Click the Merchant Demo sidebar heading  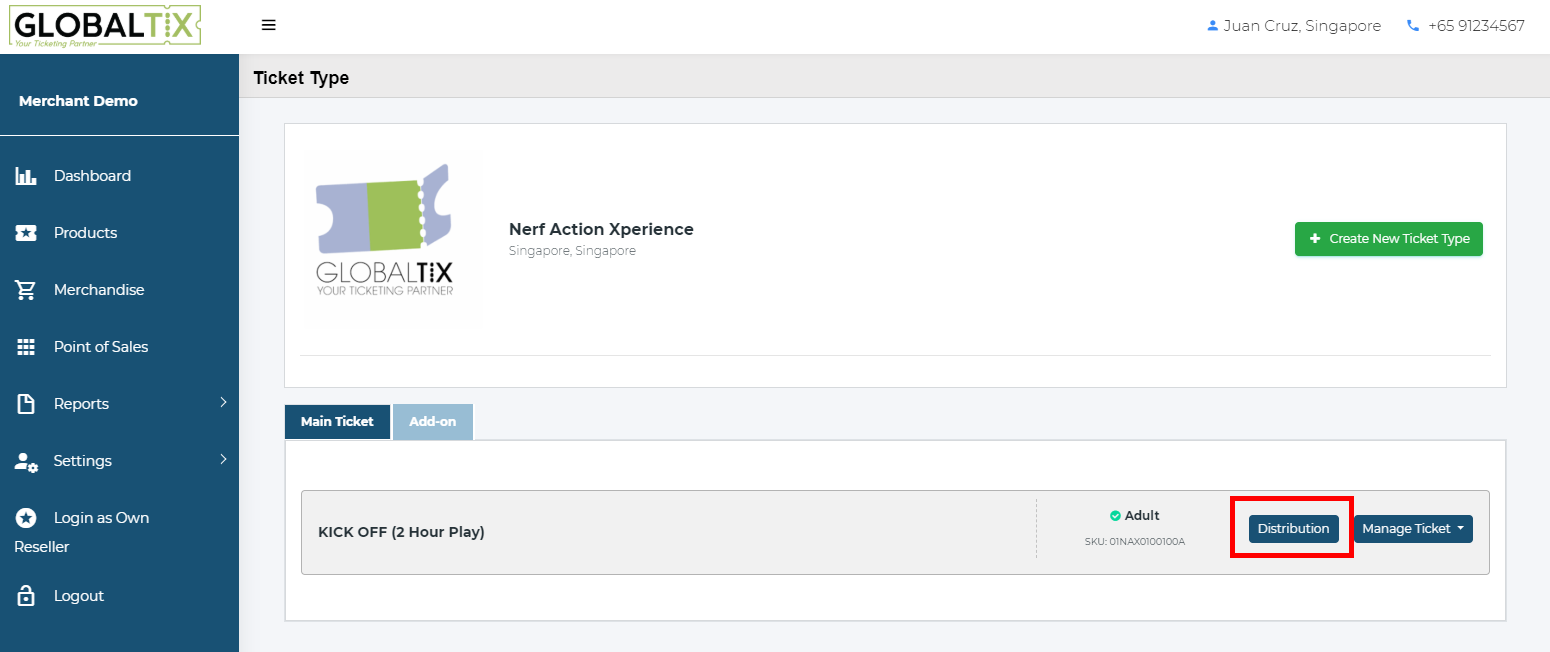pyautogui.click(x=78, y=101)
